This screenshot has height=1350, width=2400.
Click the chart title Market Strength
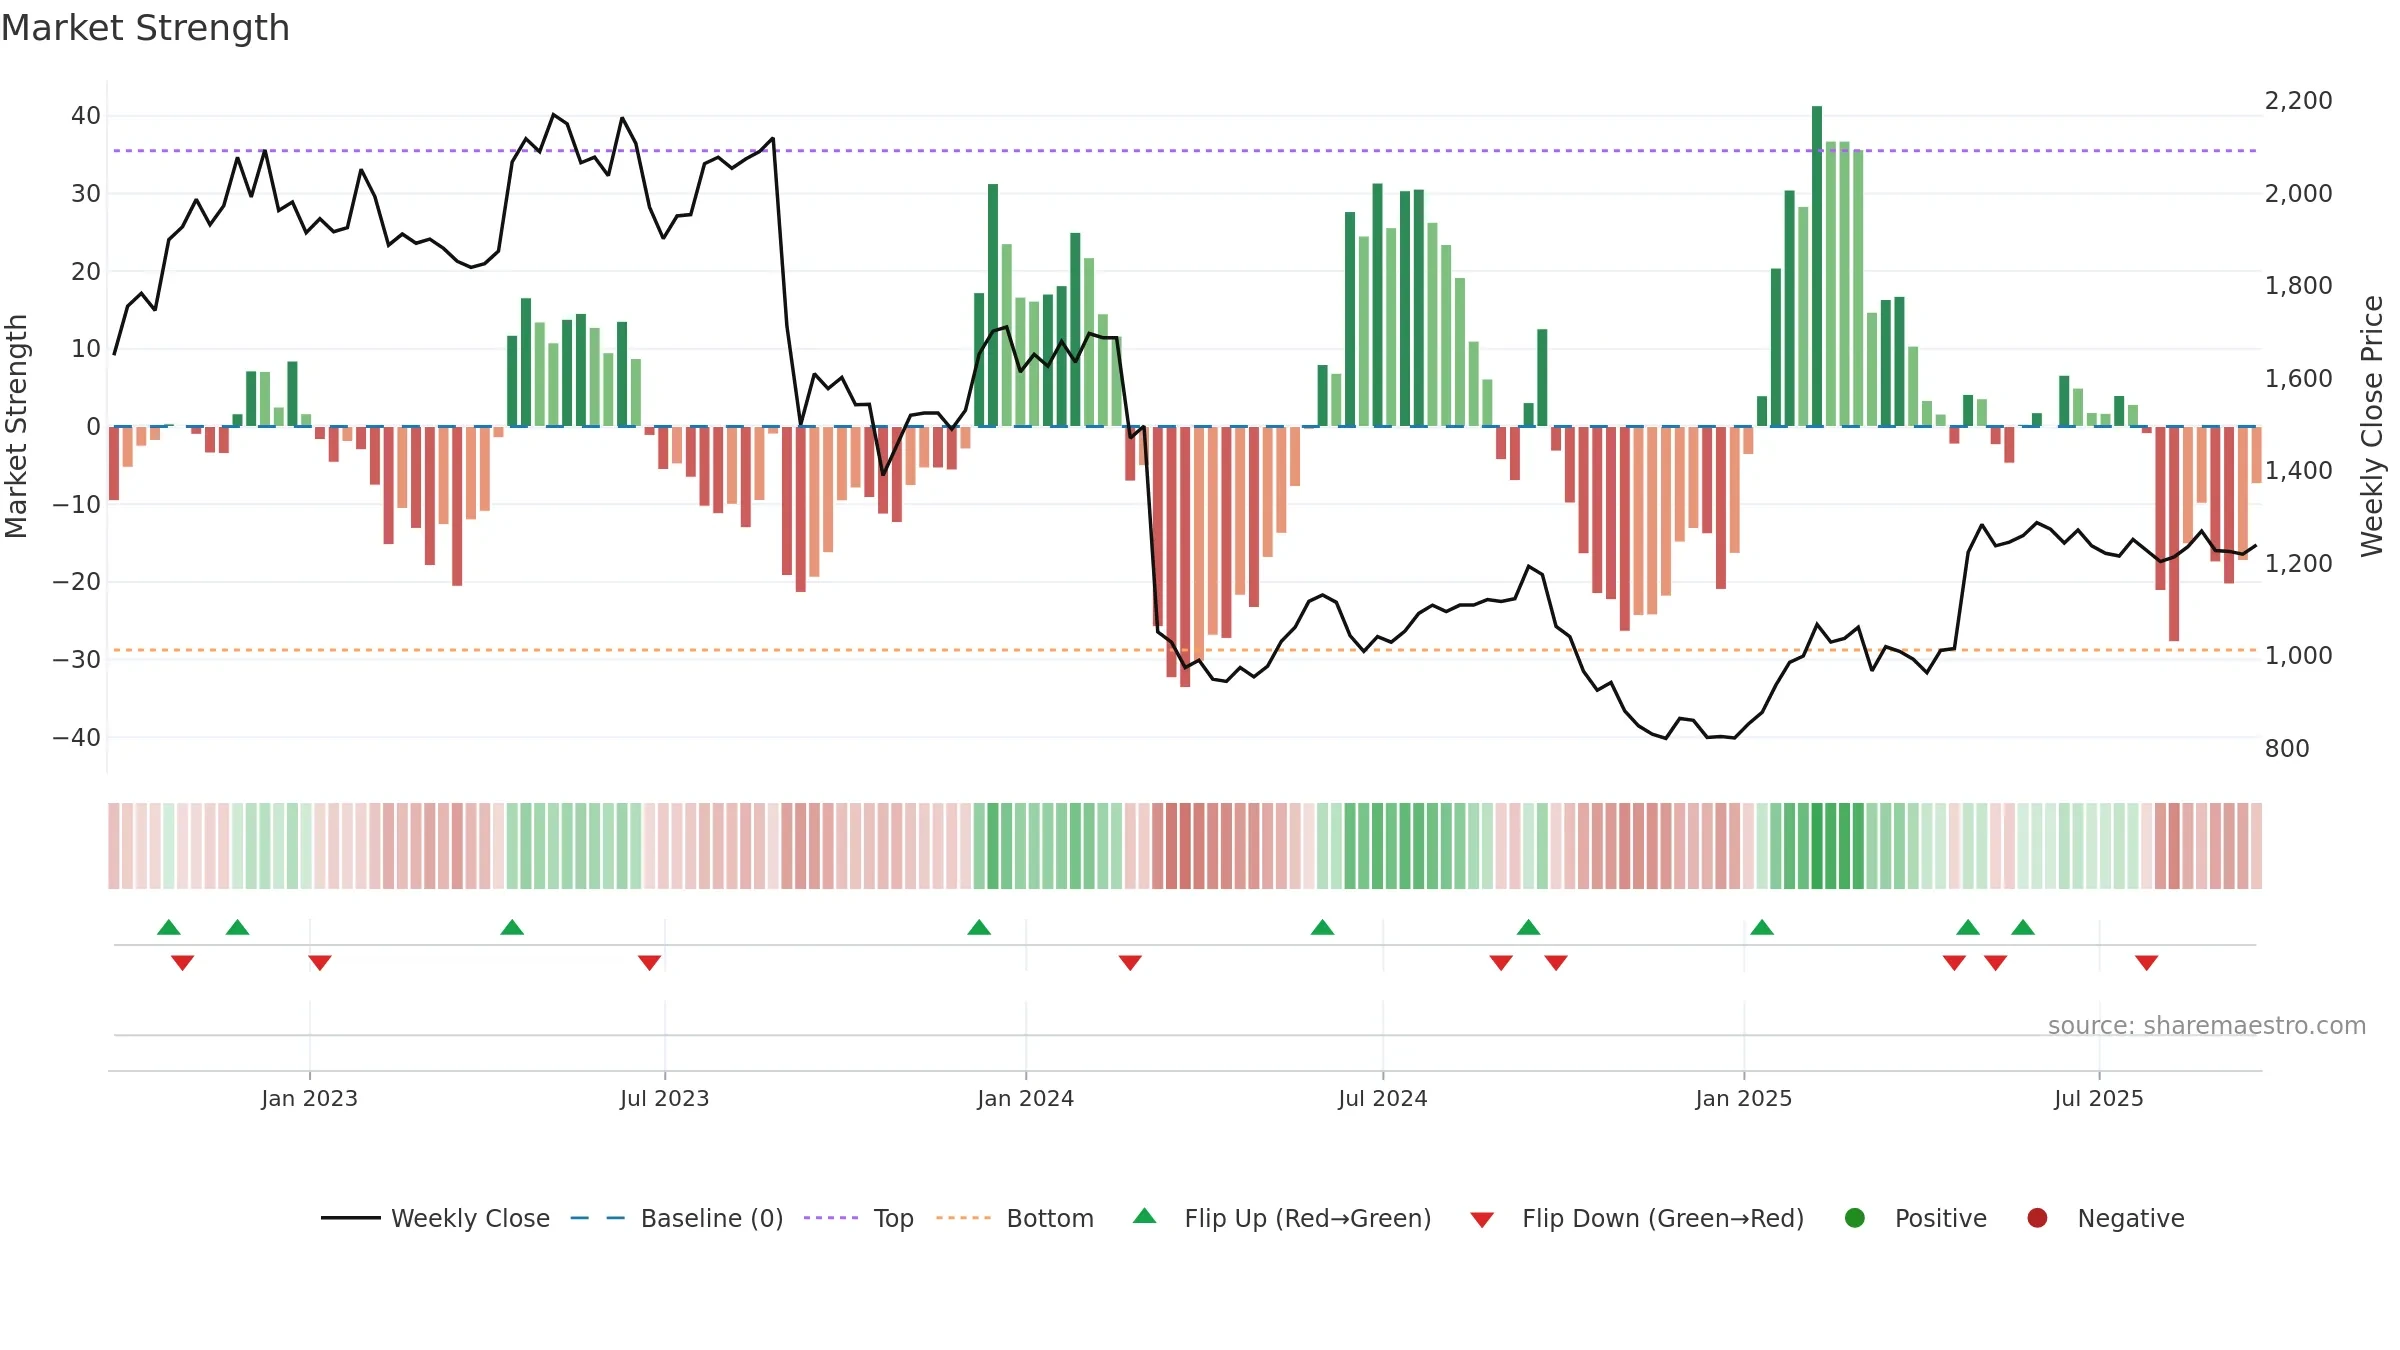click(145, 28)
